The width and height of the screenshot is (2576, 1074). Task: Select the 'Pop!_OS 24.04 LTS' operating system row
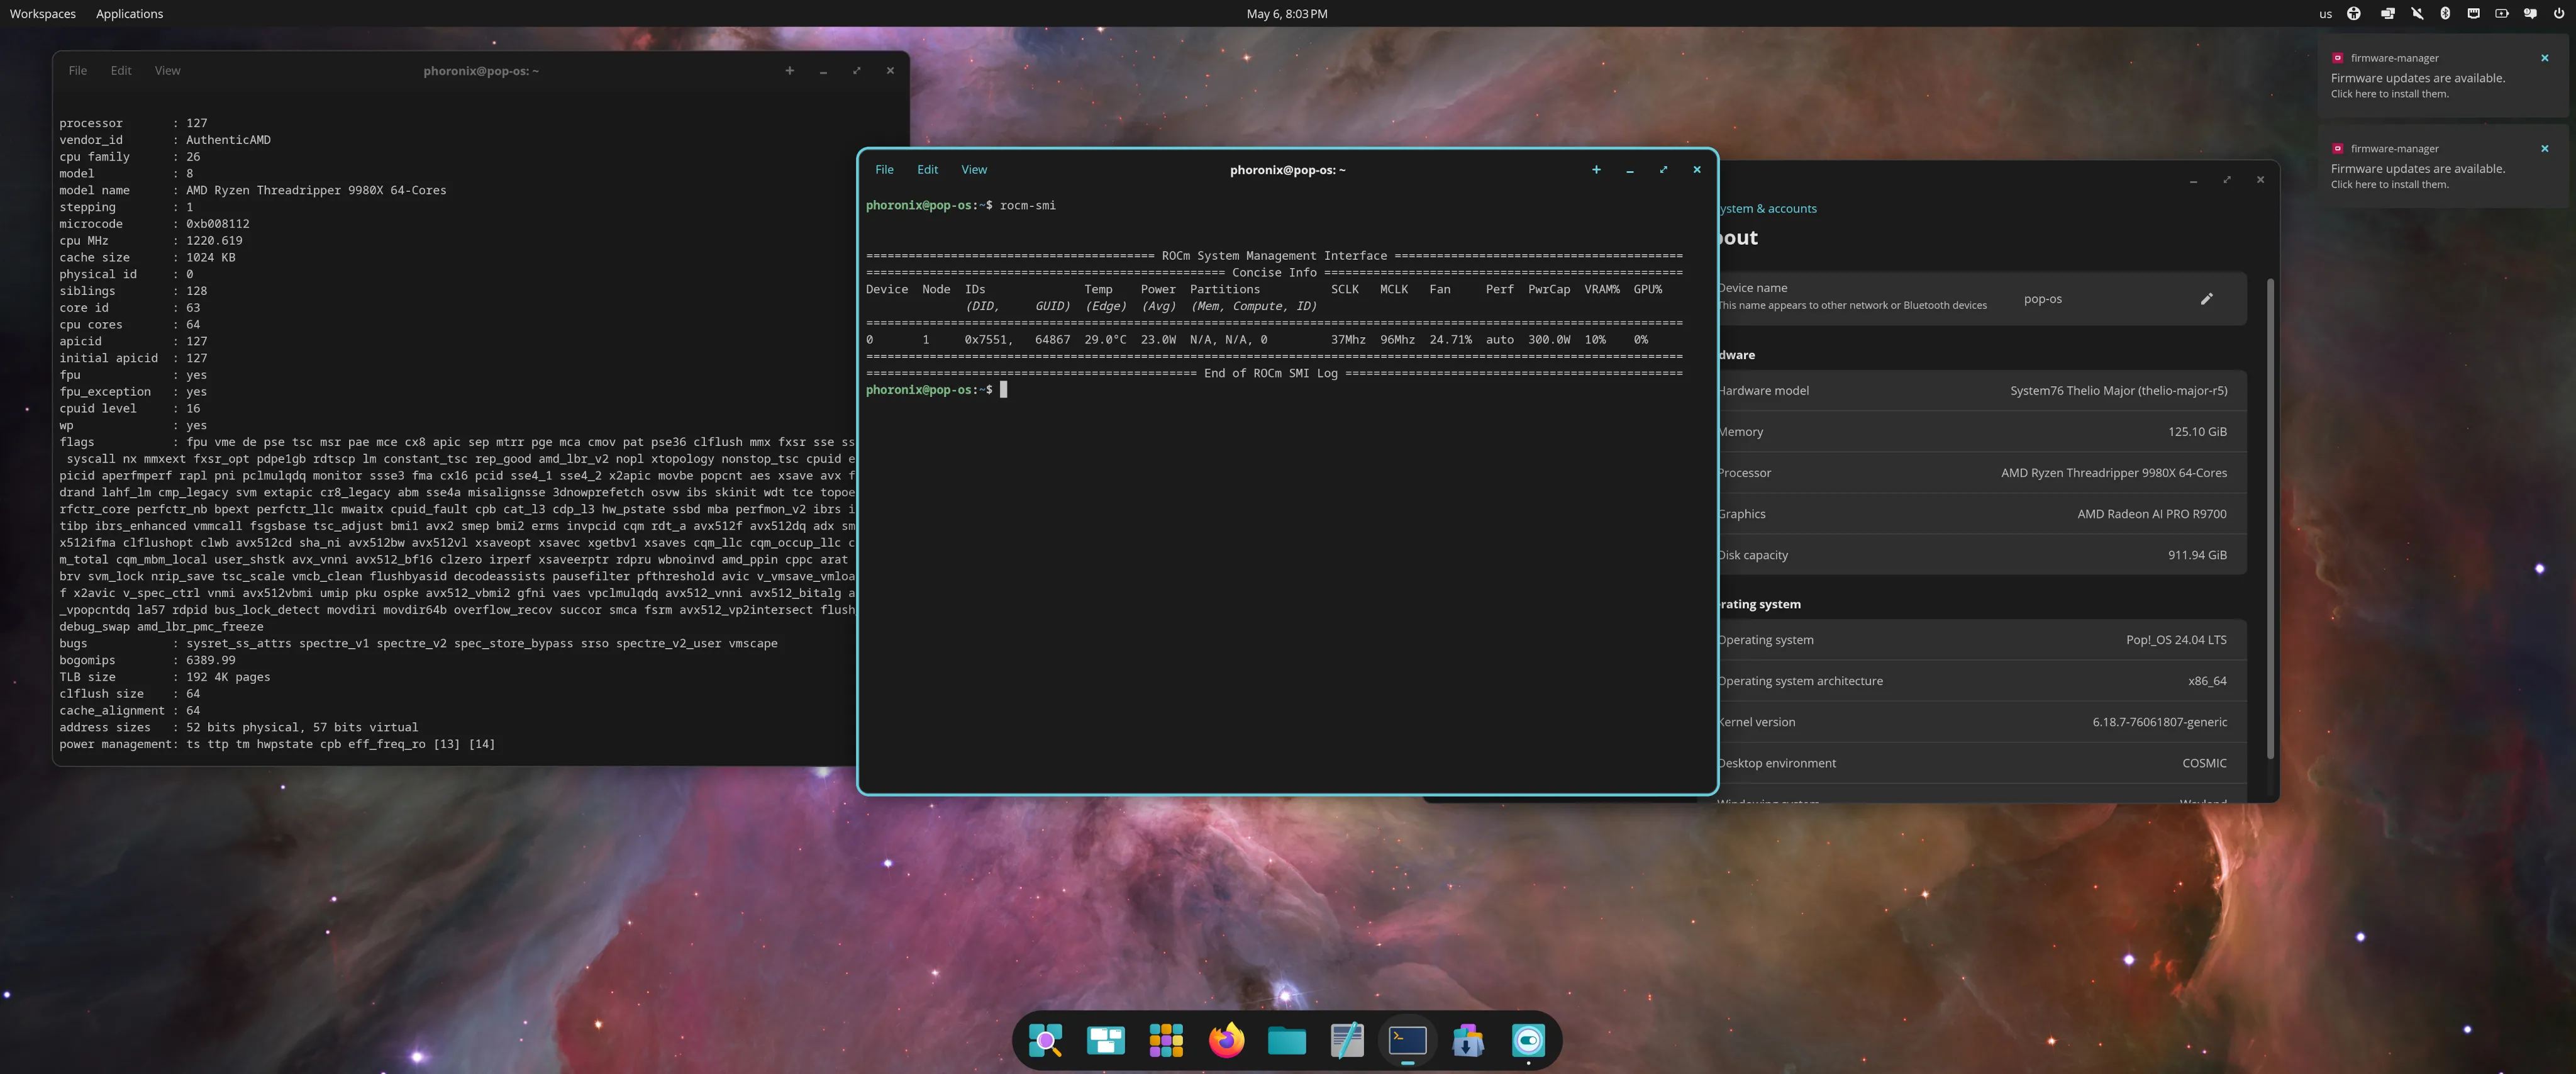1982,640
